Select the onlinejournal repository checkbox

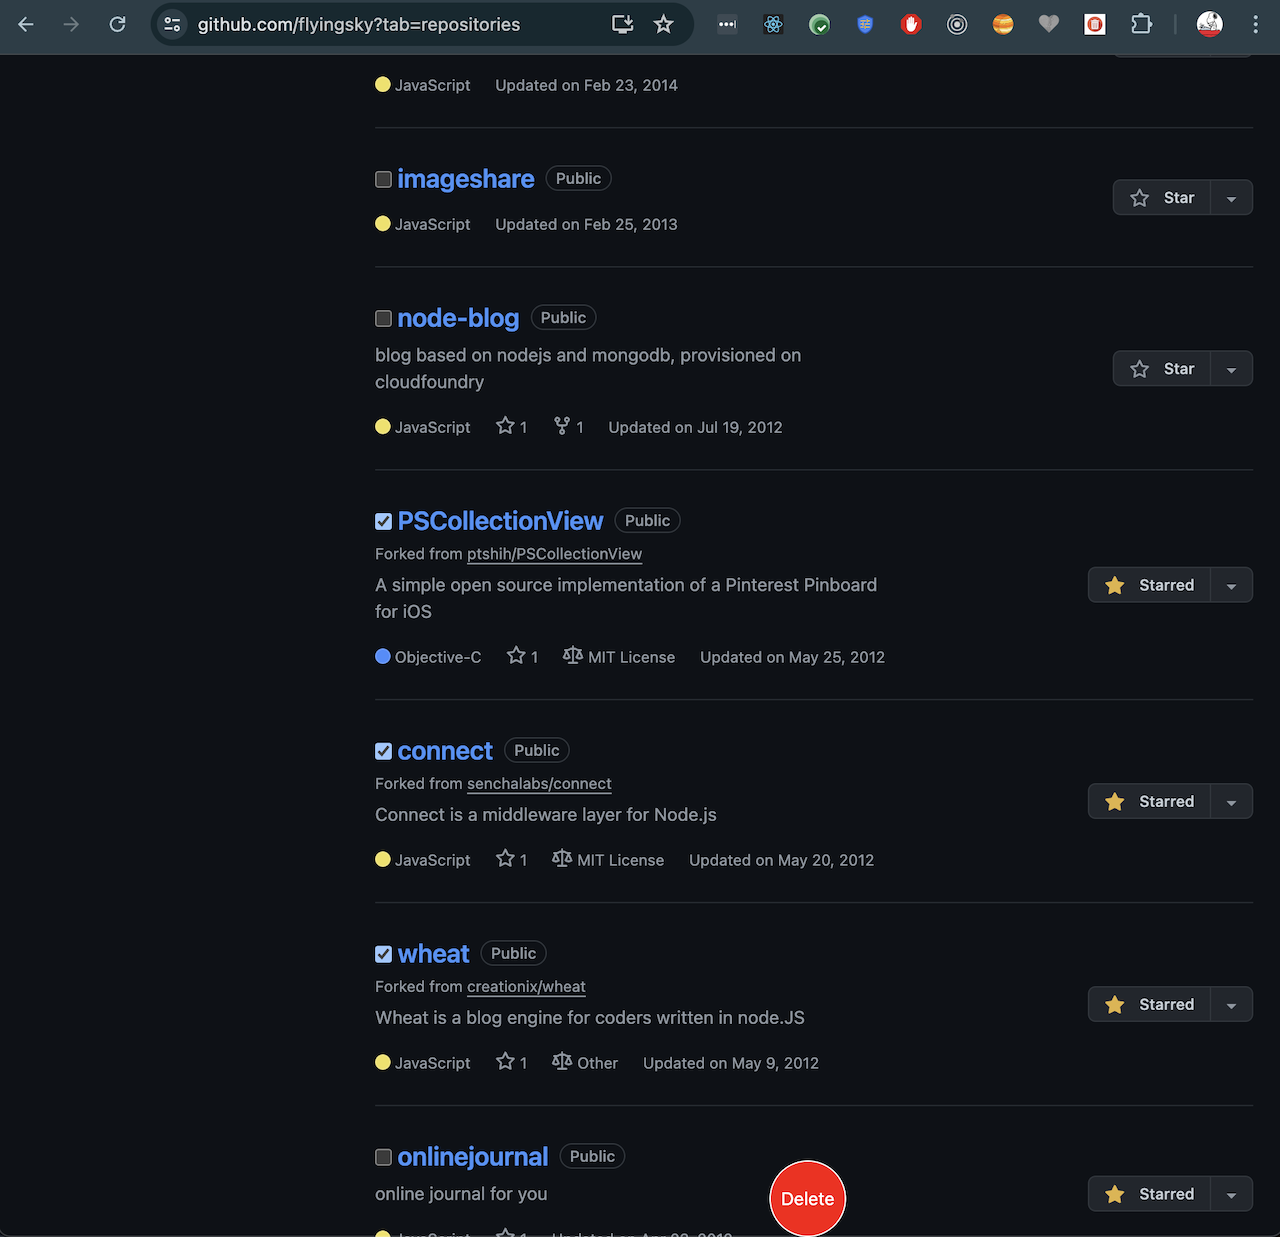click(x=383, y=1158)
